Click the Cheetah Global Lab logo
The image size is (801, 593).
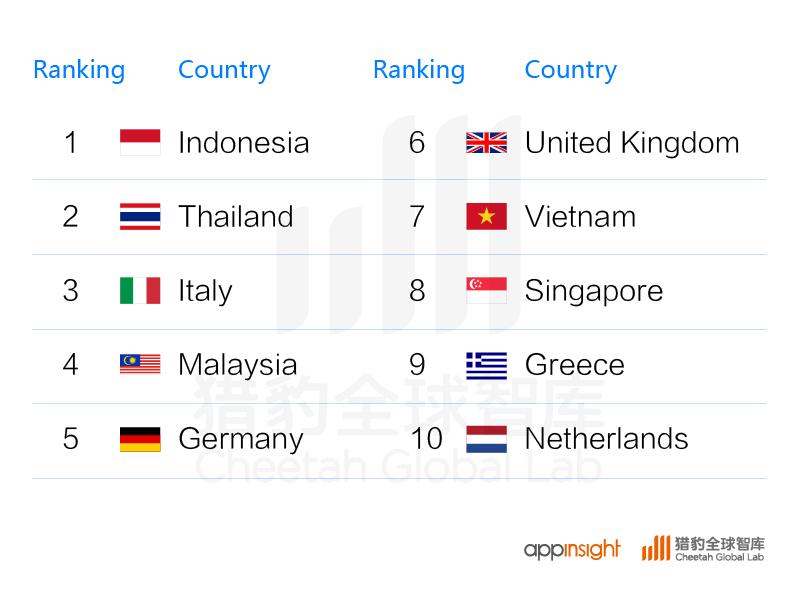click(703, 549)
